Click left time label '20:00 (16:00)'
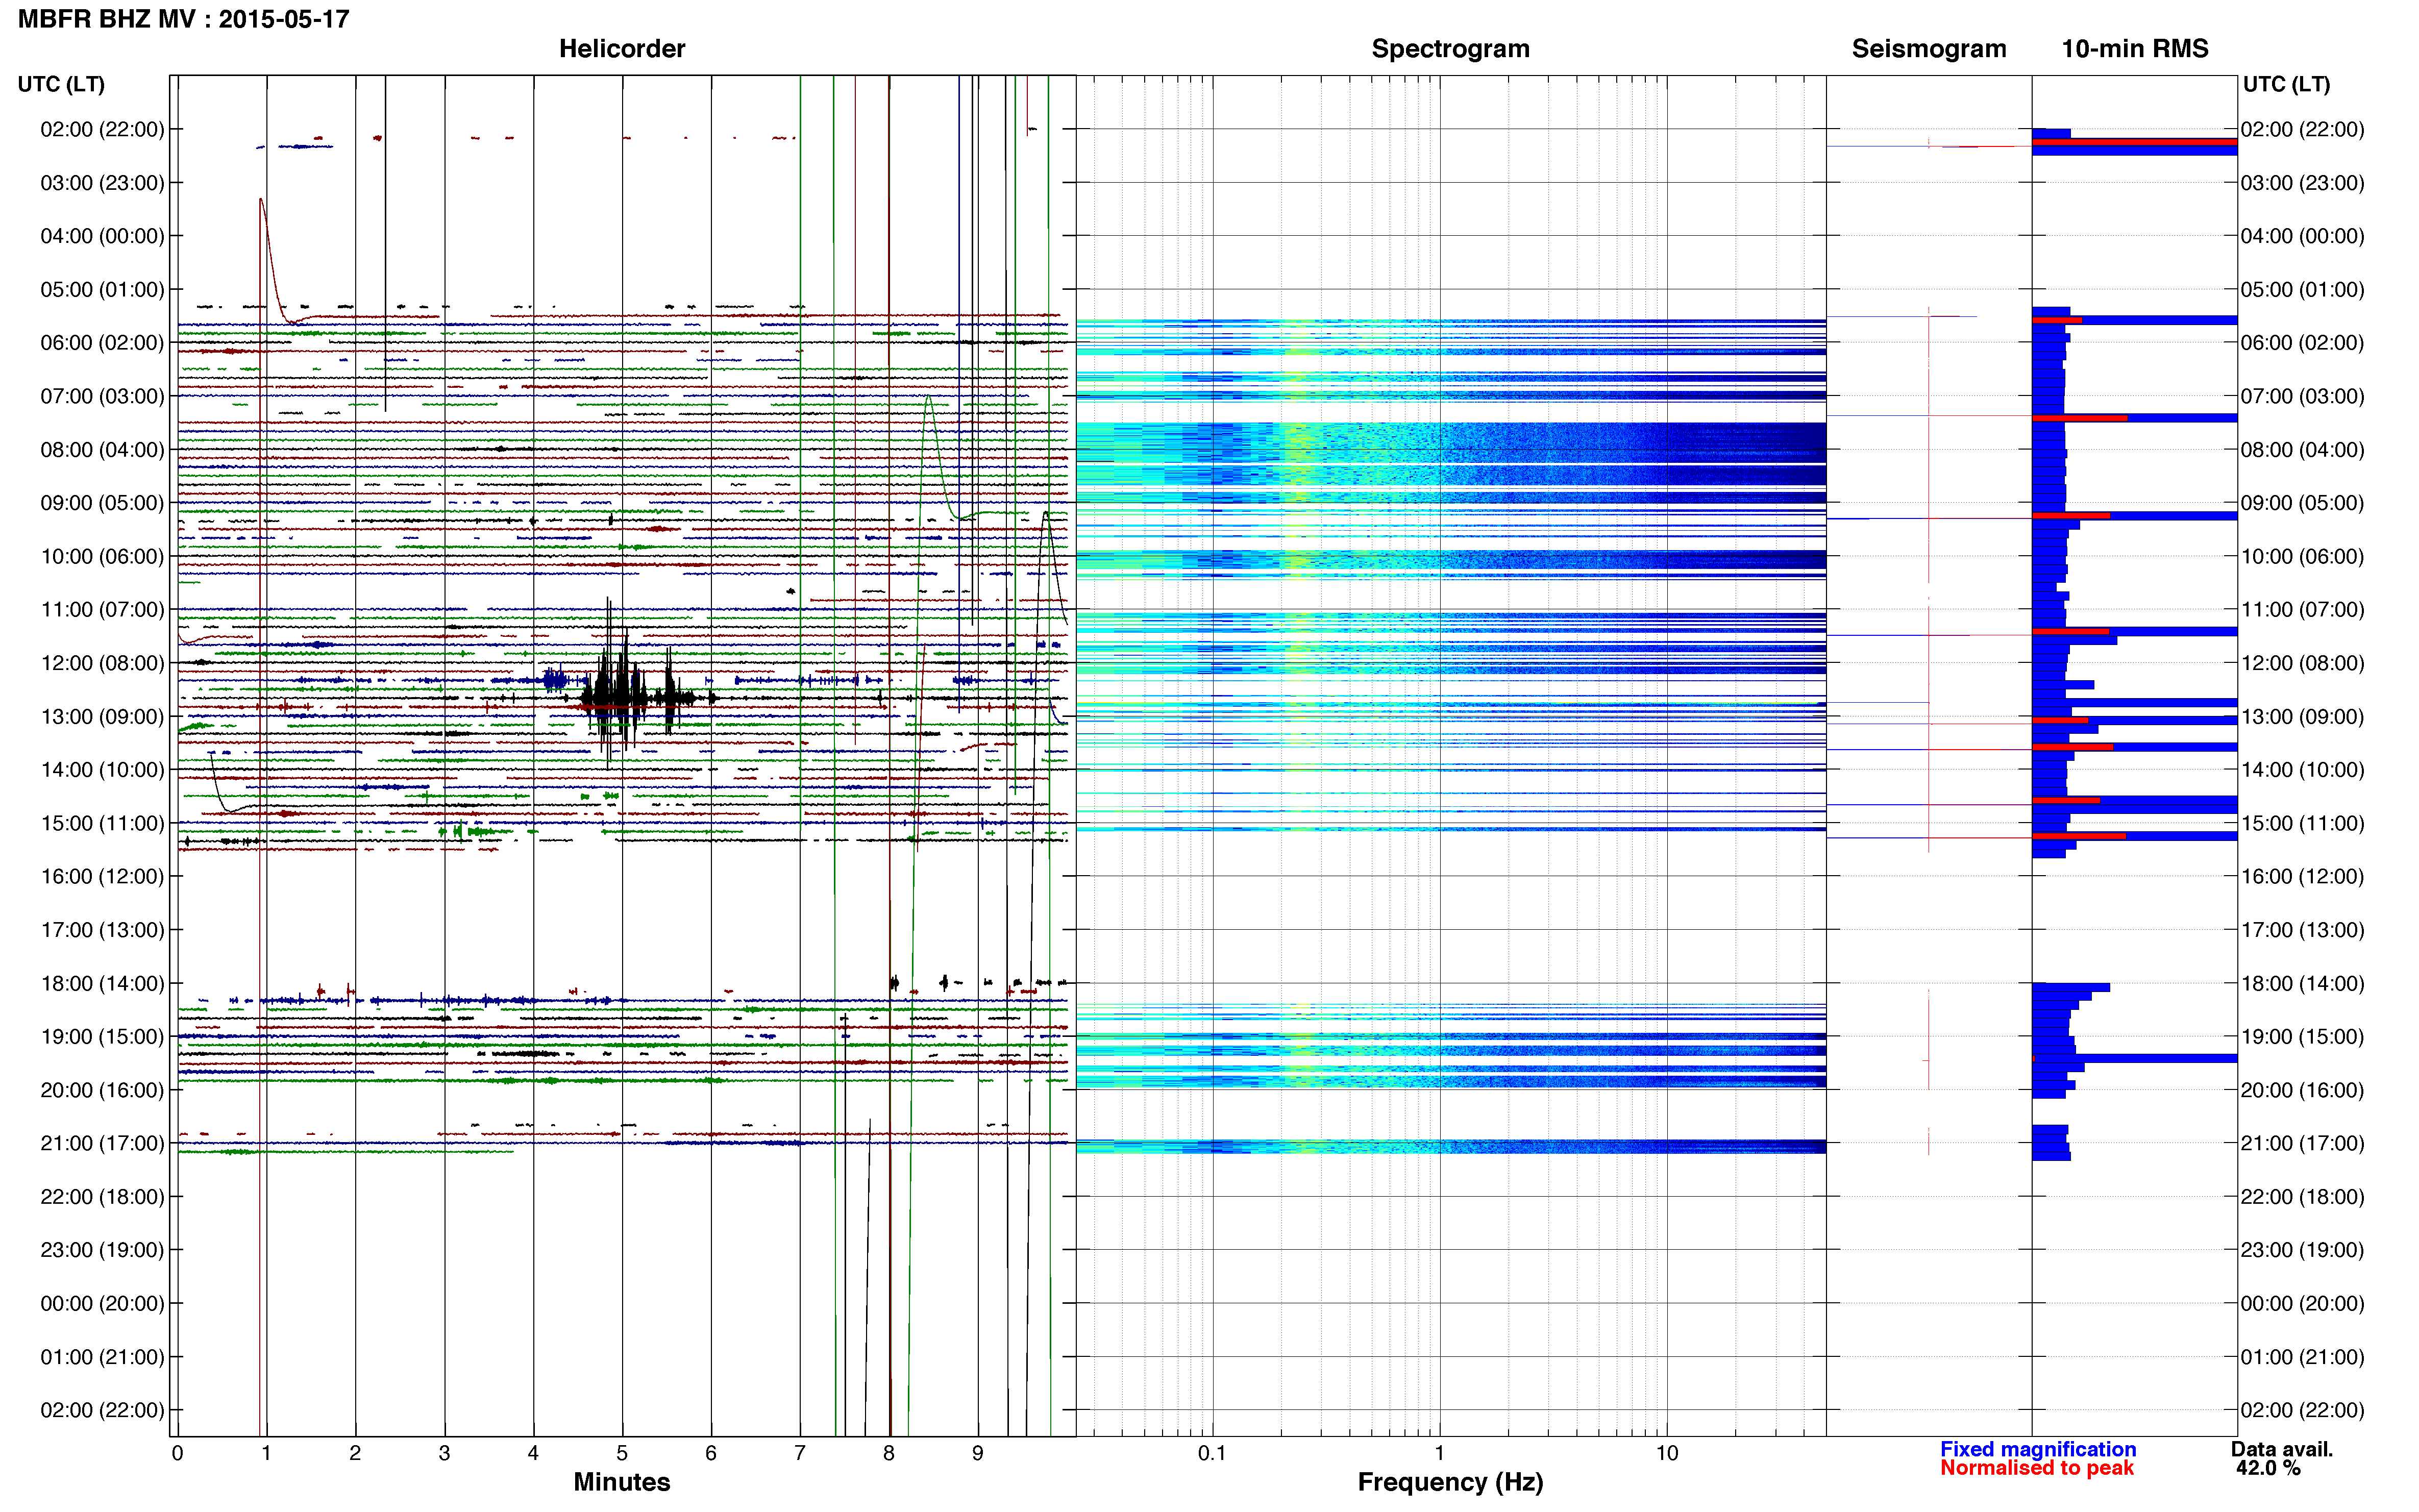This screenshot has width=2419, height=1512. (102, 1090)
